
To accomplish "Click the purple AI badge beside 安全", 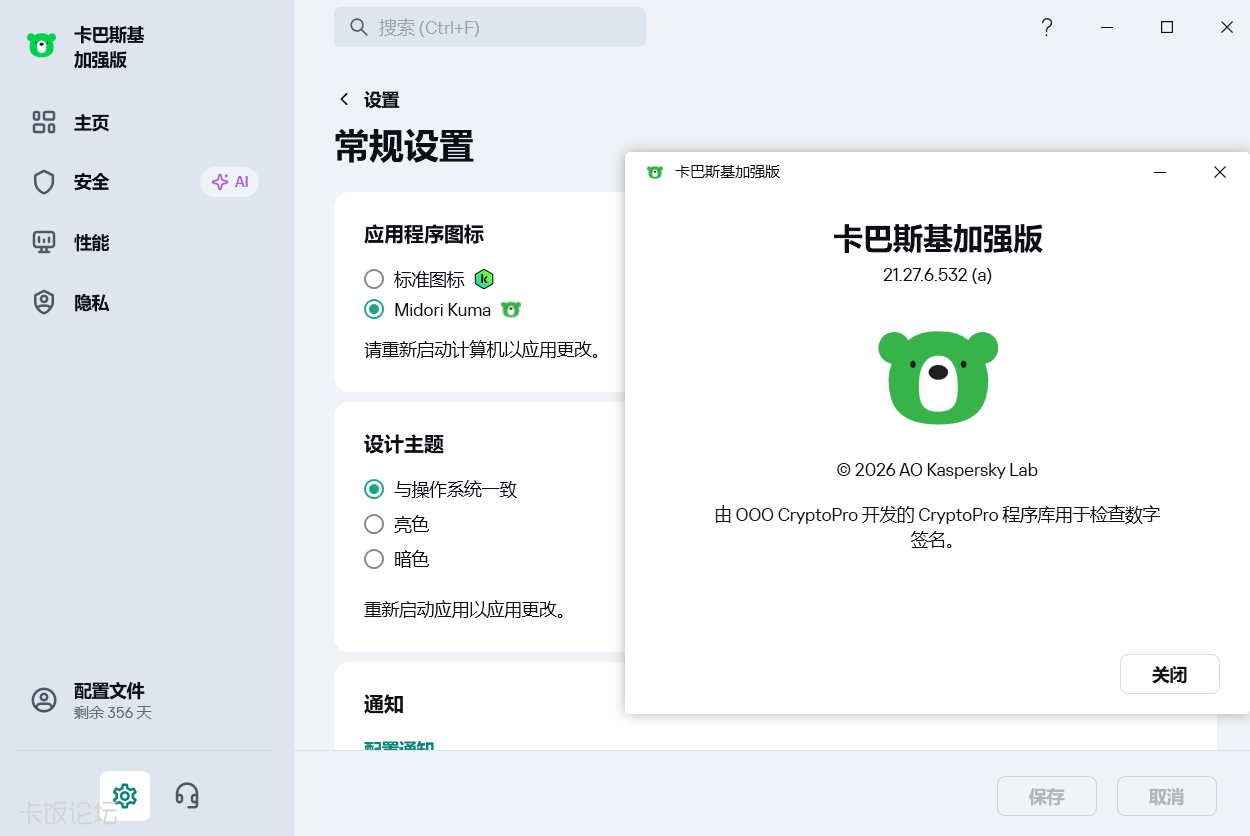I will (230, 182).
